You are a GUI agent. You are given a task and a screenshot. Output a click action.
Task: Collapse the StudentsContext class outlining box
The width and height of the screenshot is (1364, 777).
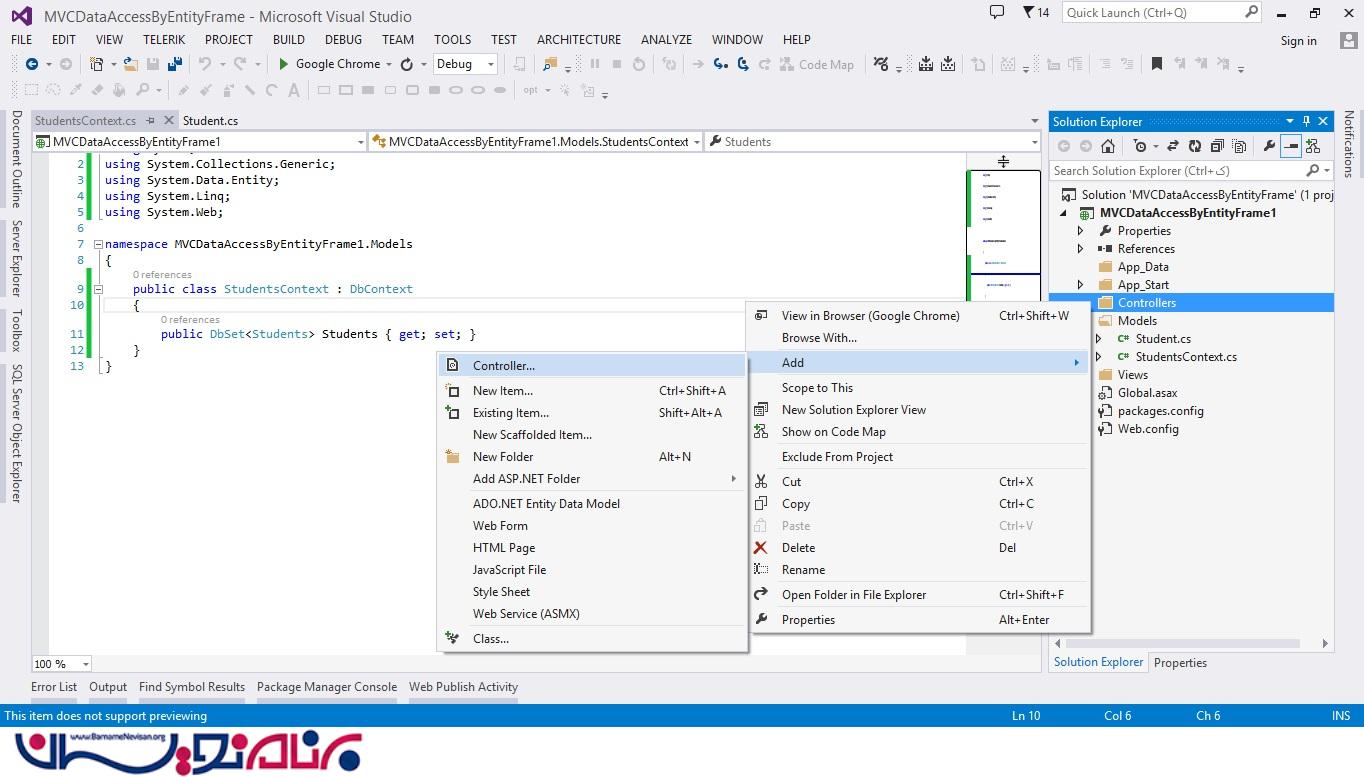tap(98, 289)
